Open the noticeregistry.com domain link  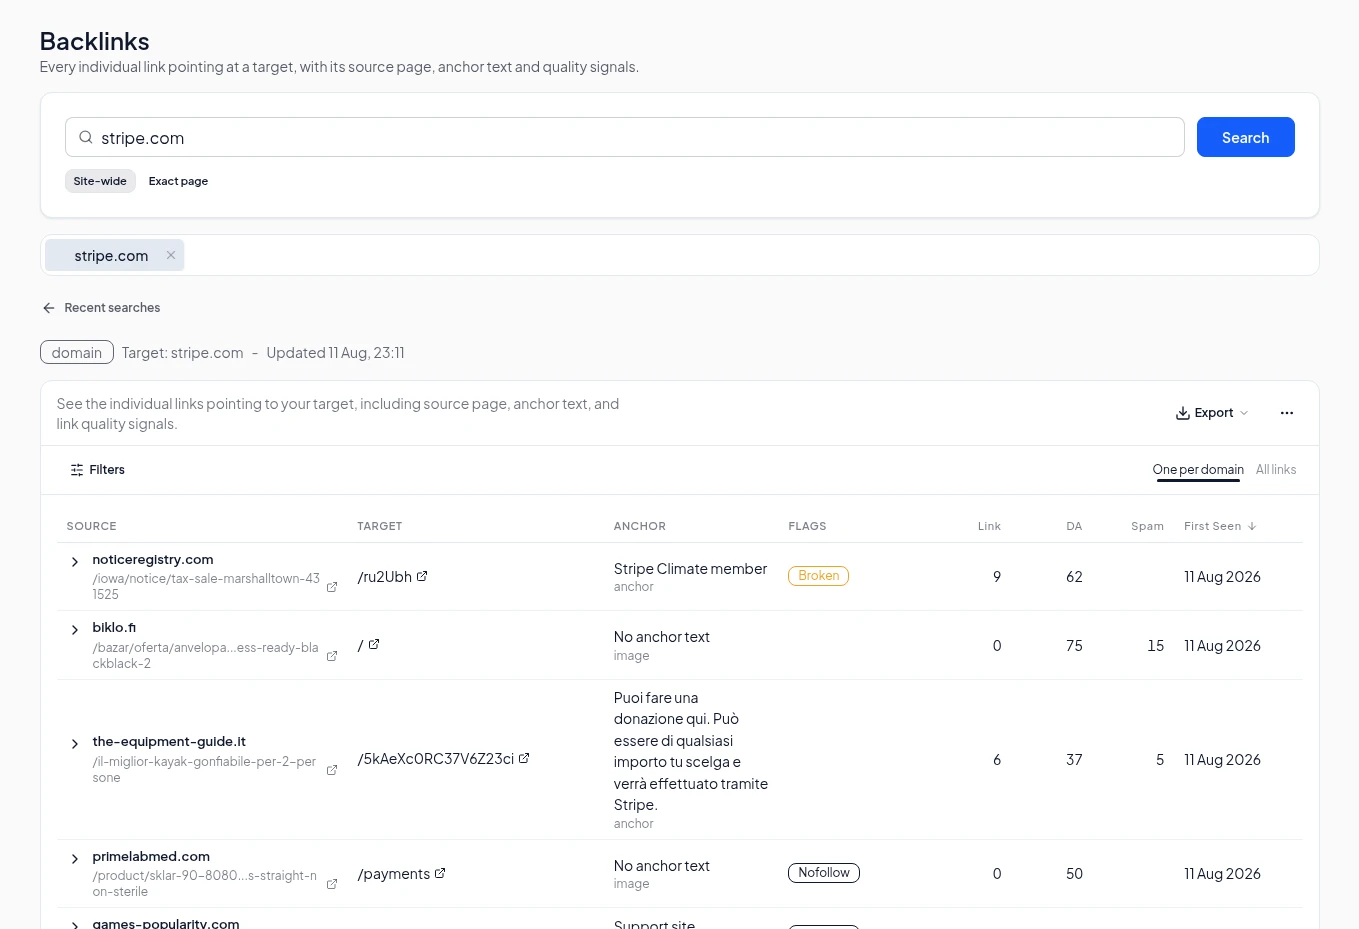(x=153, y=560)
